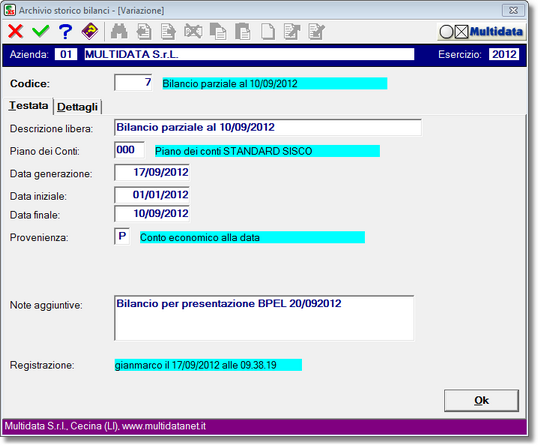Click 'gianmarco il 17/09/2012 alle 09.38.19' text

pos(196,365)
